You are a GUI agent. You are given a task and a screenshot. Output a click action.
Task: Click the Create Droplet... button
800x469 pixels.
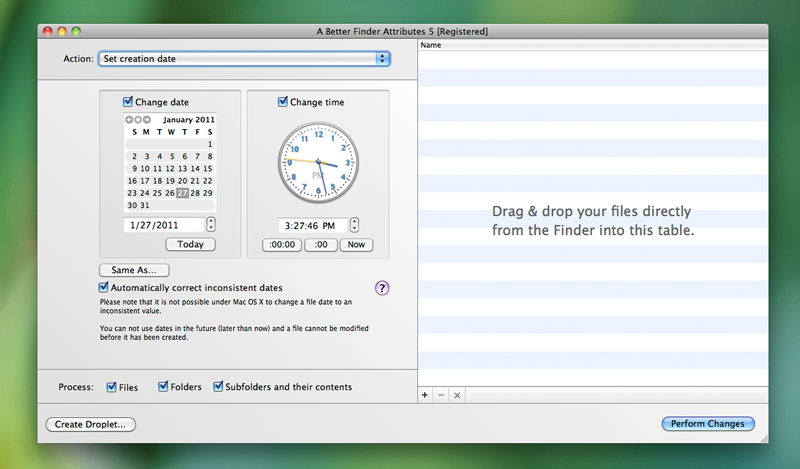click(90, 425)
